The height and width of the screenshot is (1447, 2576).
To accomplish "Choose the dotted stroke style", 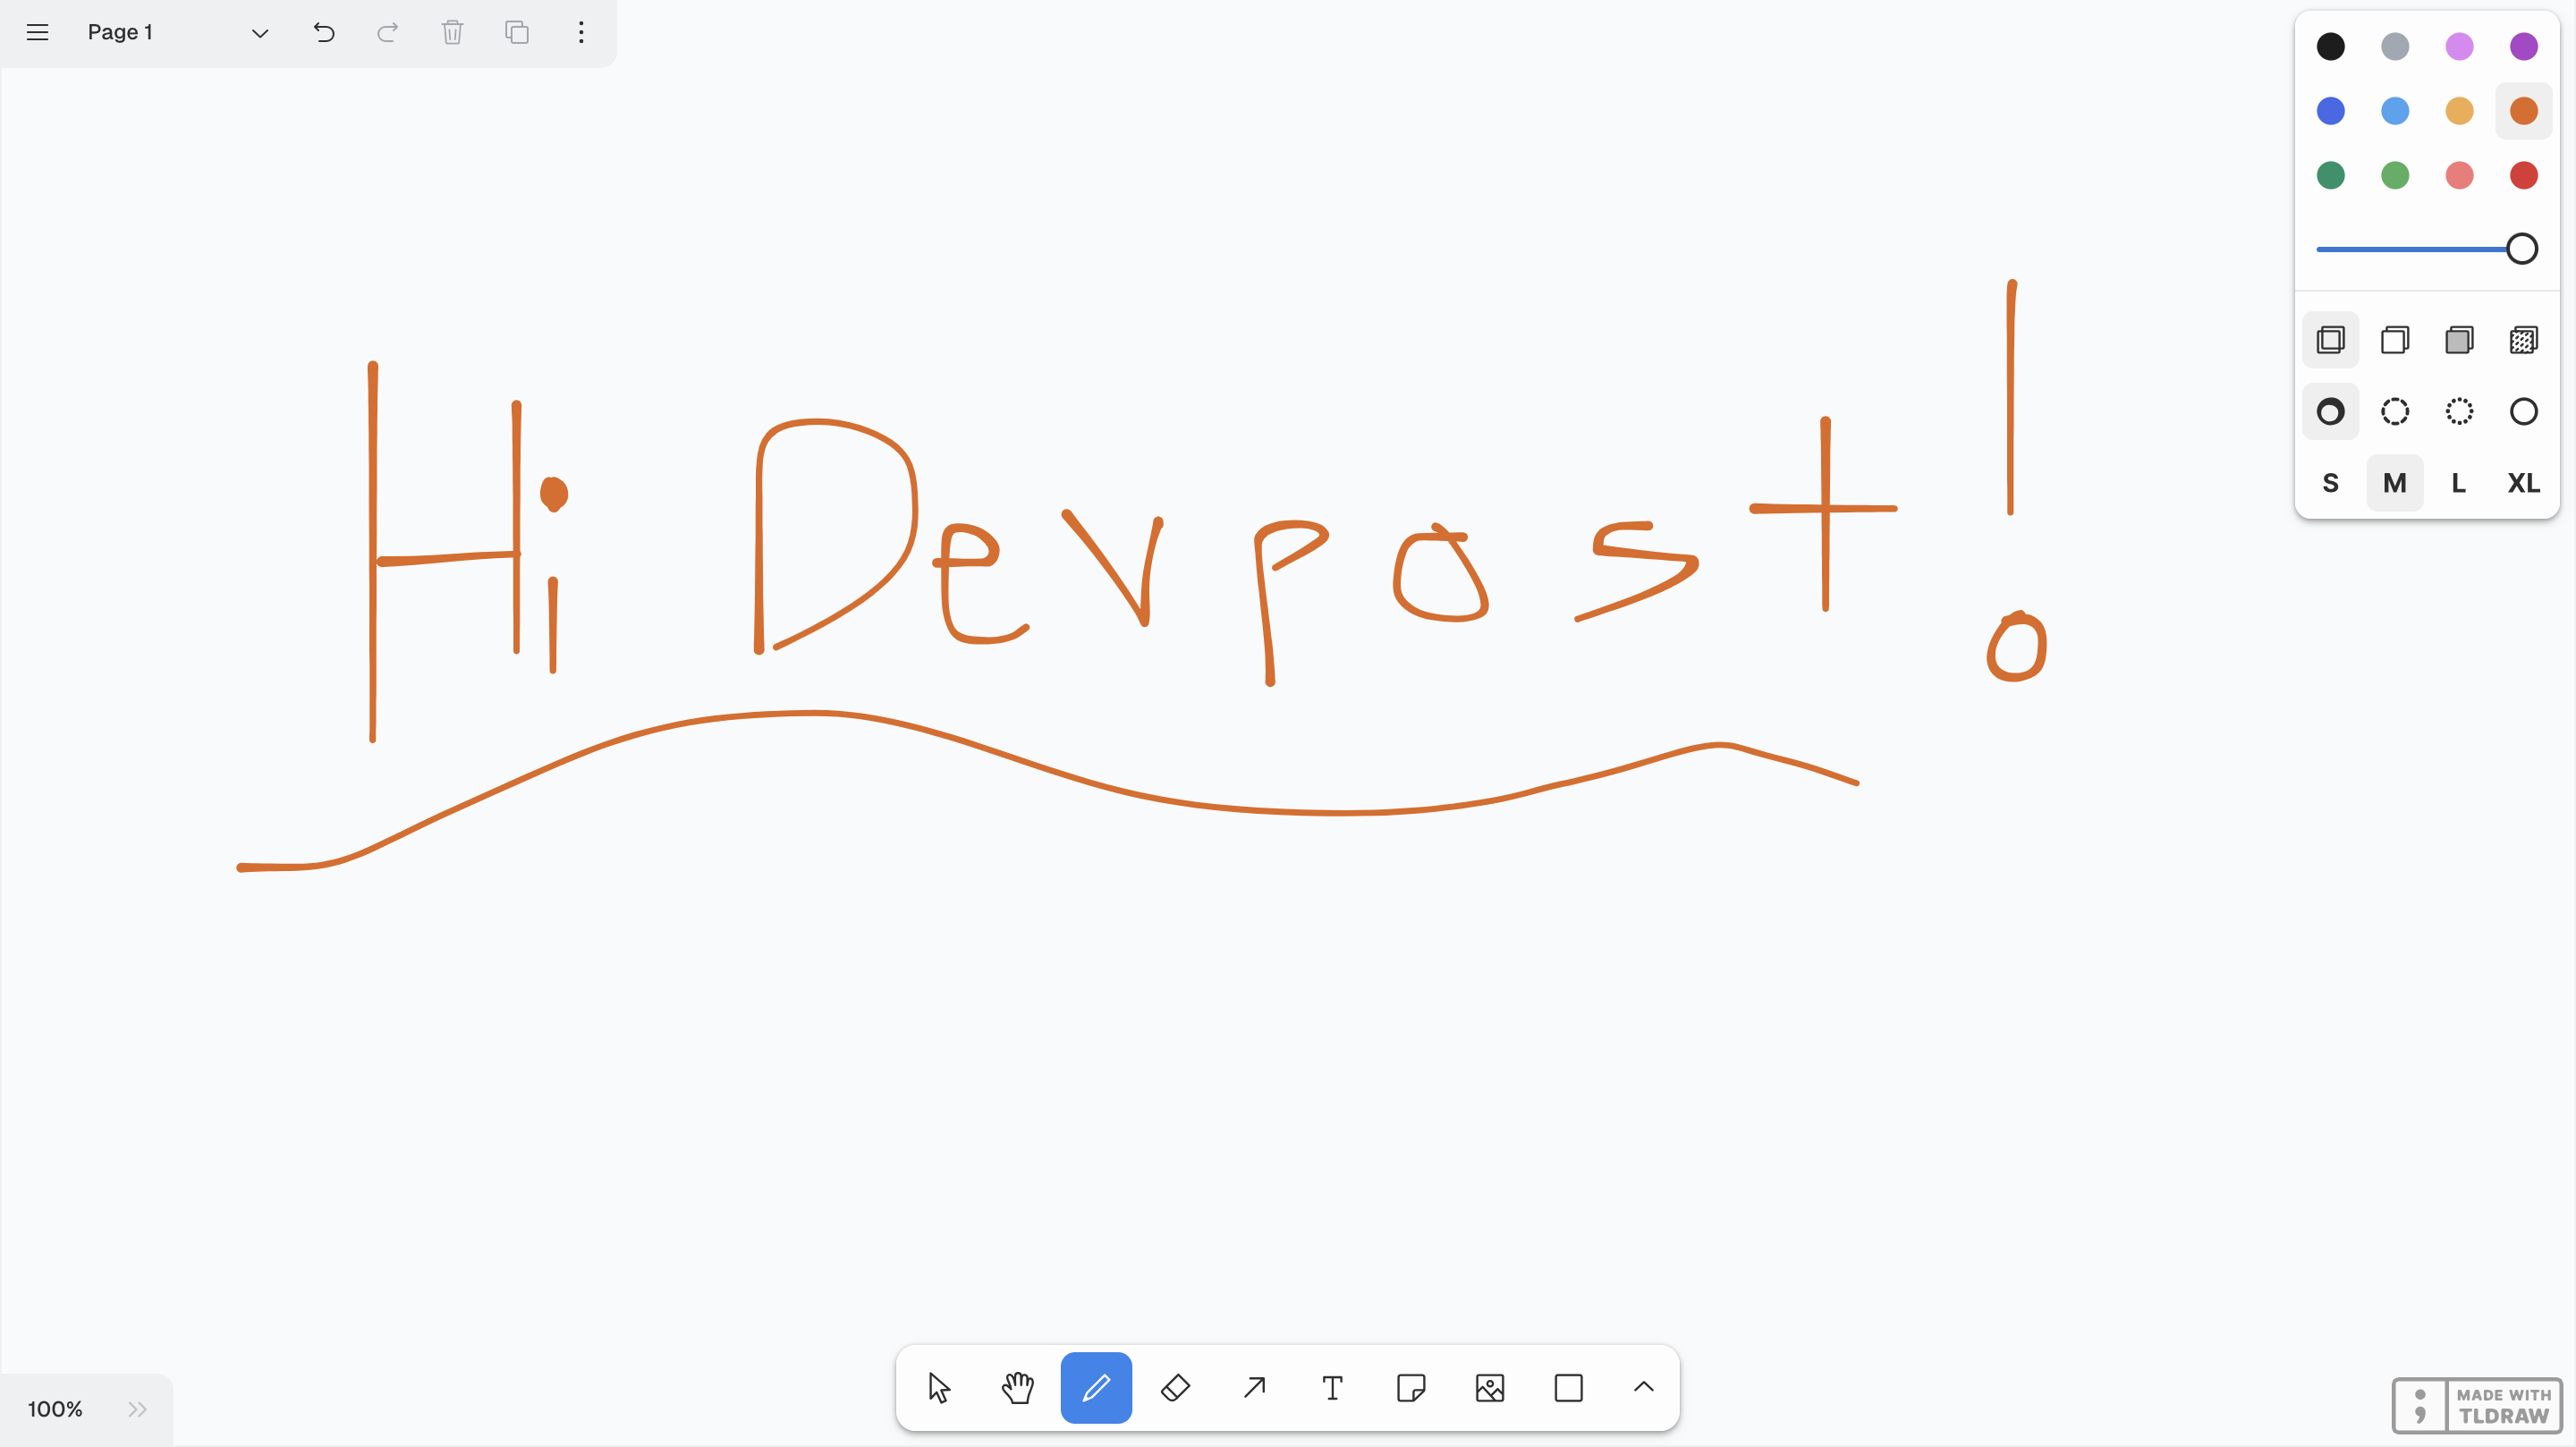I will pos(2459,411).
